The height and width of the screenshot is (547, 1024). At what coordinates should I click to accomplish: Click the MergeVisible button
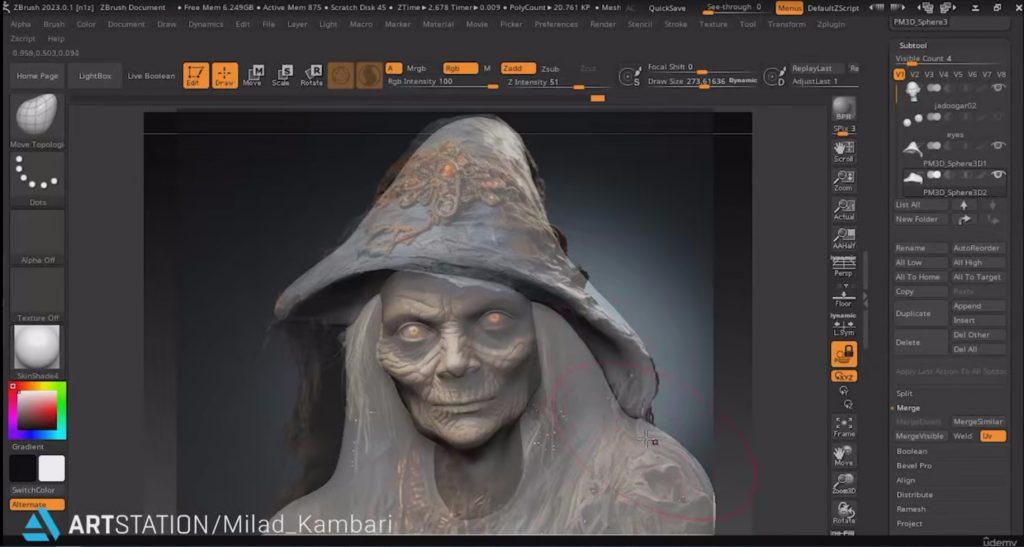coord(920,436)
